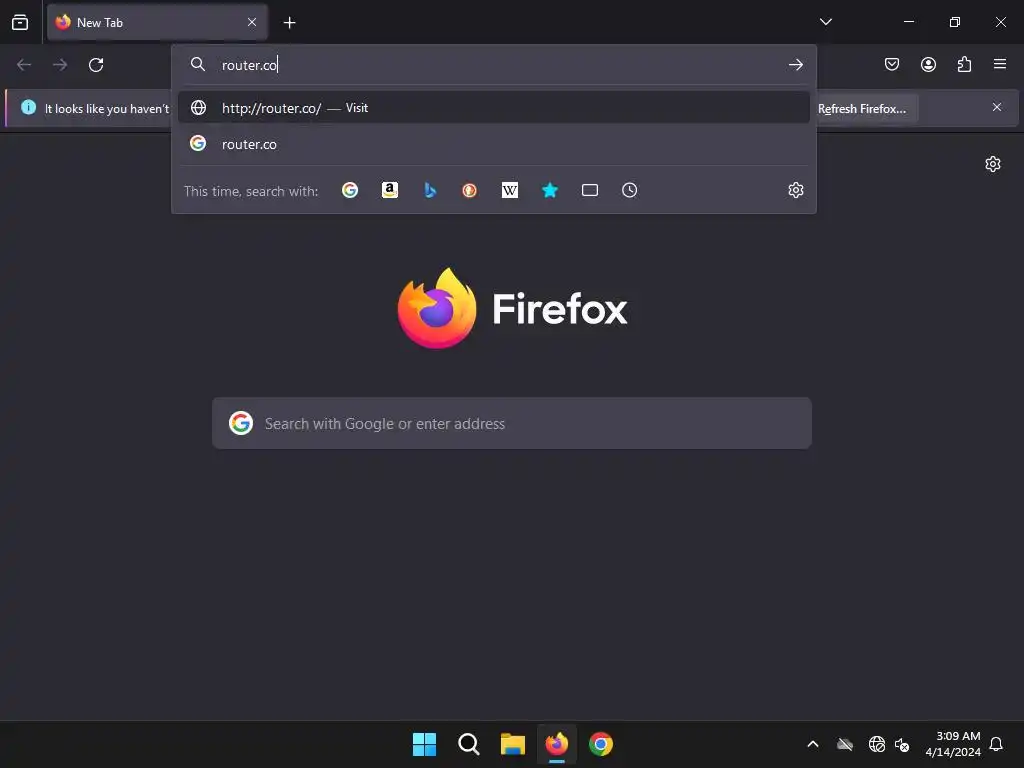Screen dimensions: 1024x768
Task: Select the Google search suggestion router.co
Action: tap(494, 144)
